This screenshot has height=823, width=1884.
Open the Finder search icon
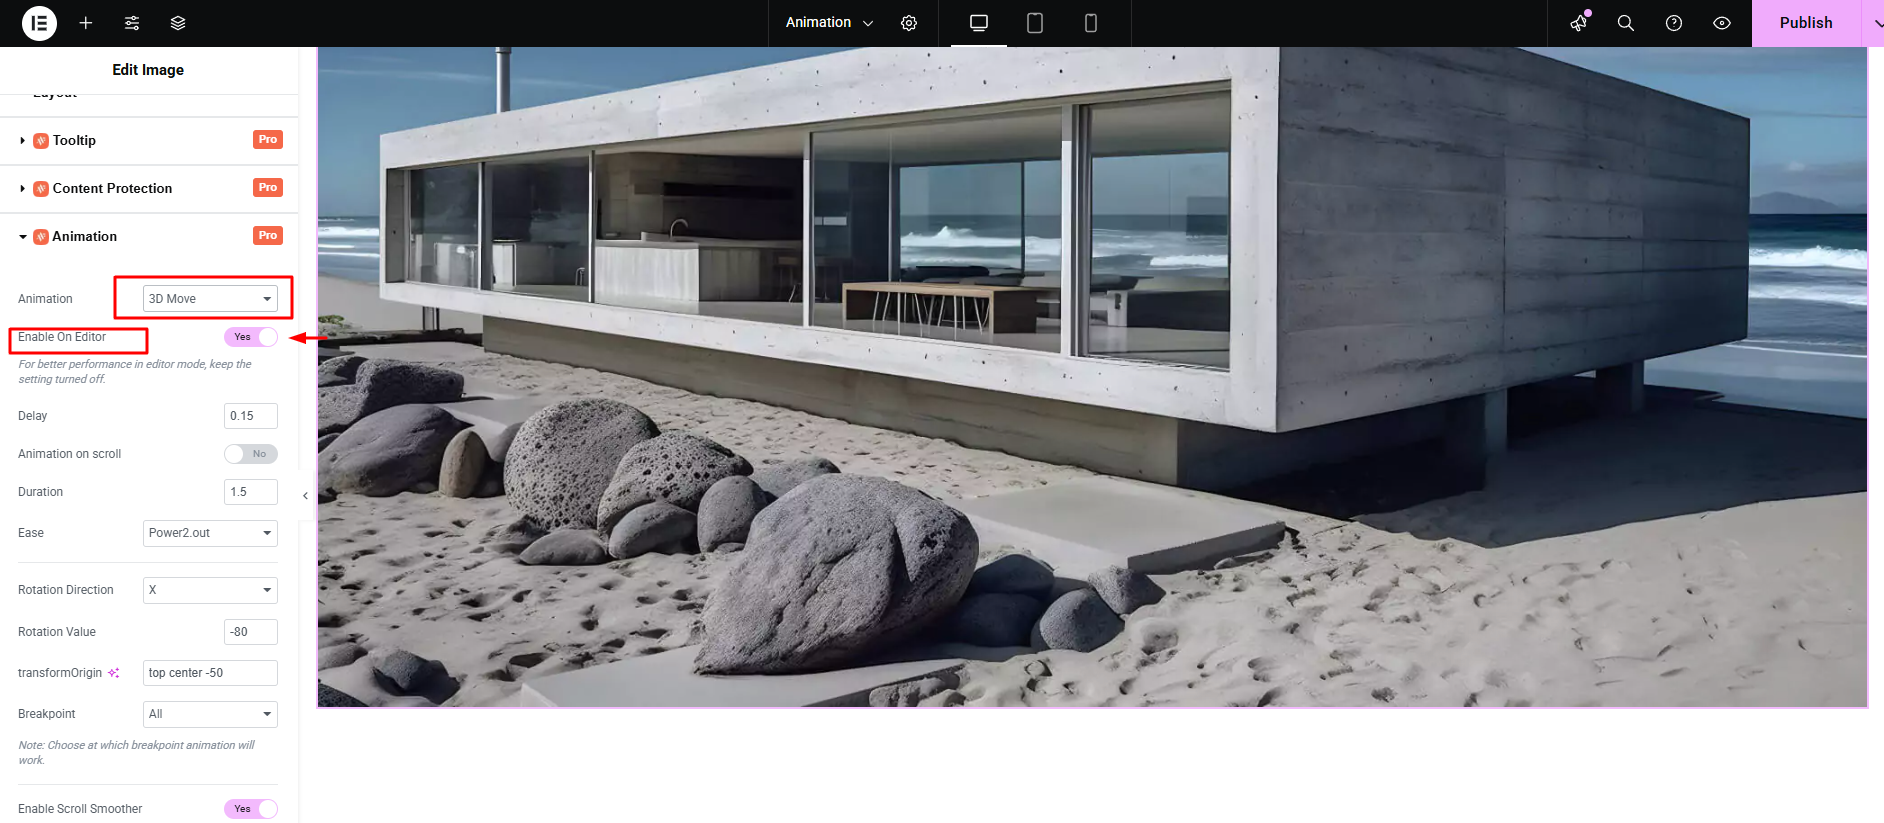coord(1626,23)
